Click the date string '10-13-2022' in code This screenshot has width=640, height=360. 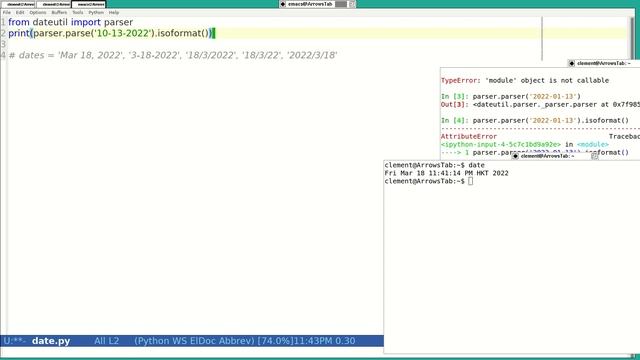coord(122,33)
